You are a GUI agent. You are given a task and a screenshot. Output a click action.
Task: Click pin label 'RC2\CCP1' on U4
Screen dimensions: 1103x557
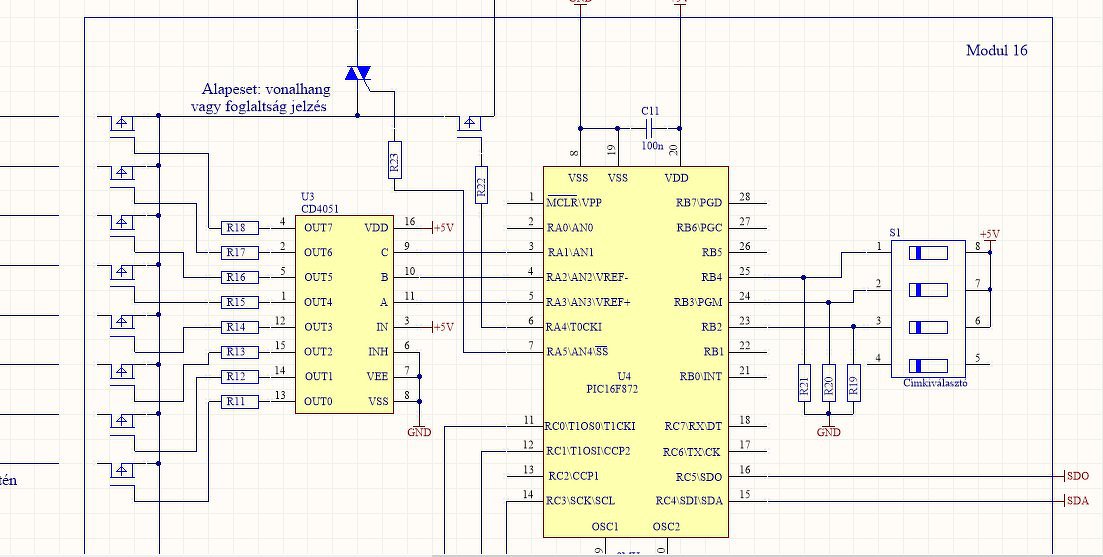pos(573,476)
